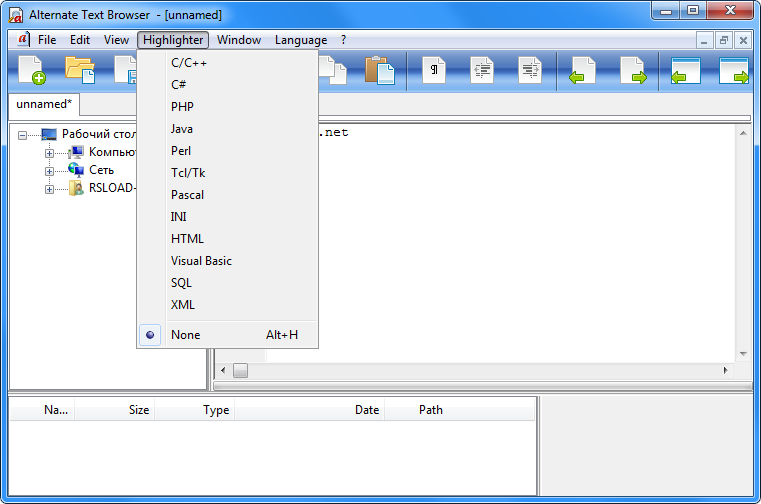
Task: Click the previous document green arrow icon
Action: 582,70
